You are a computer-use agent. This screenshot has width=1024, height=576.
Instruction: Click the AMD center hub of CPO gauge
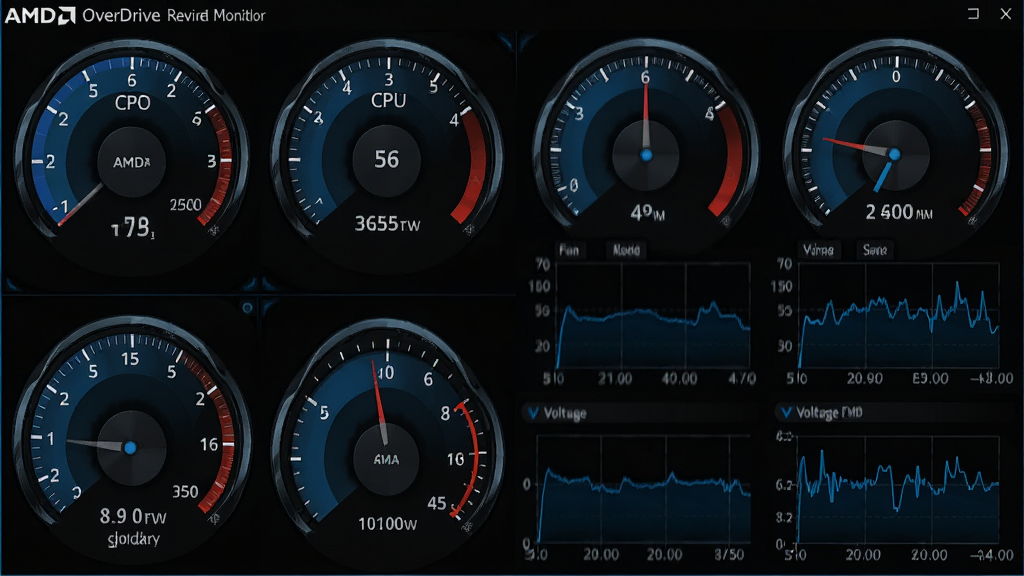132,162
